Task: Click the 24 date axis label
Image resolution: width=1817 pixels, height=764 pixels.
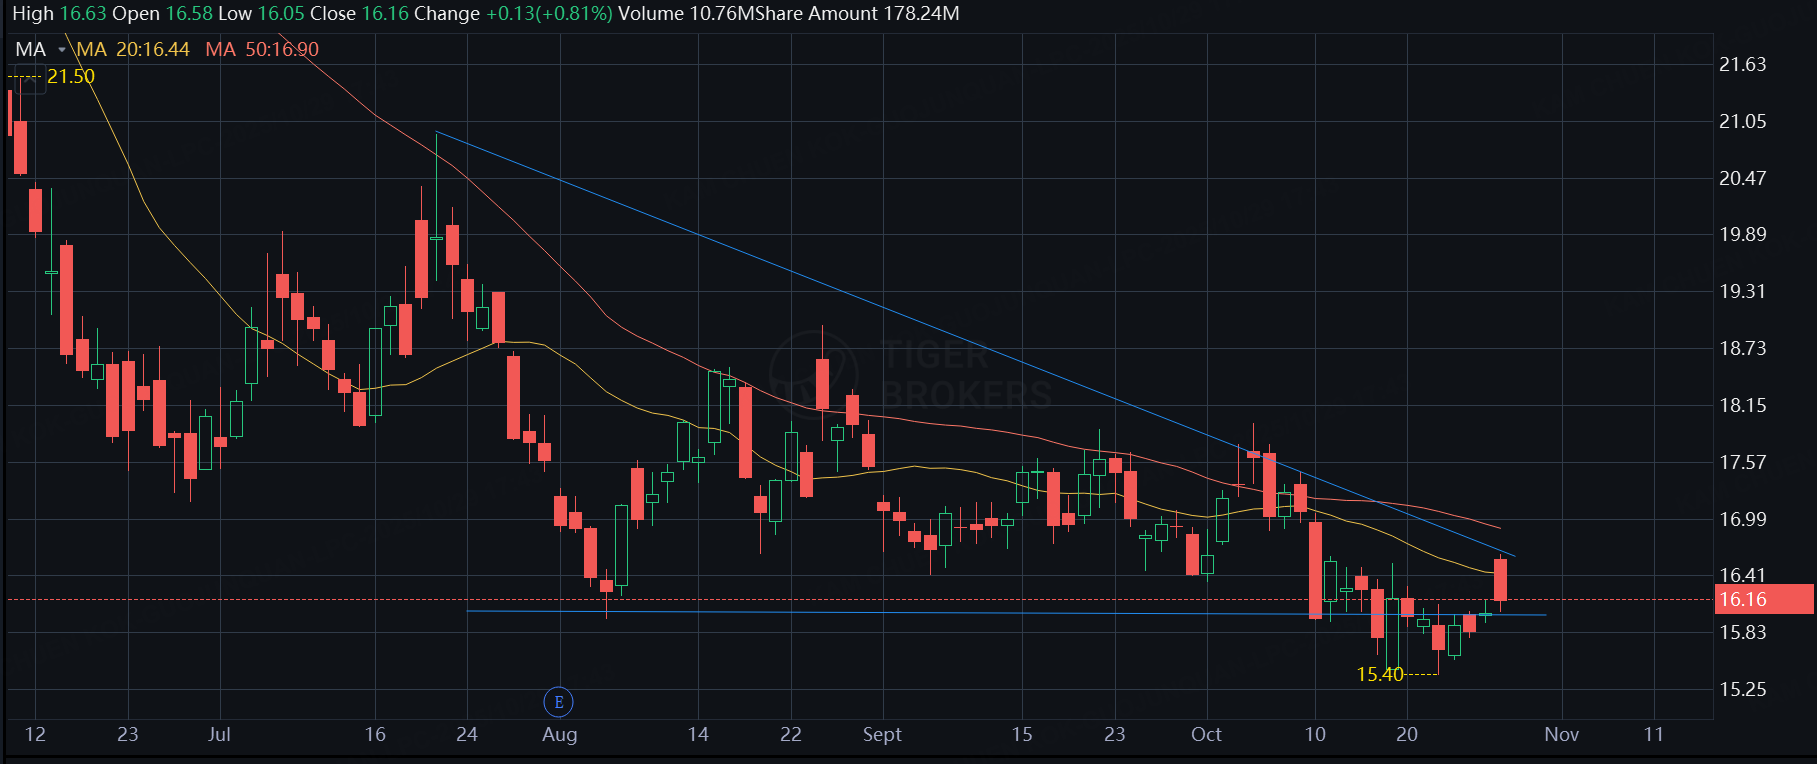Action: [467, 734]
